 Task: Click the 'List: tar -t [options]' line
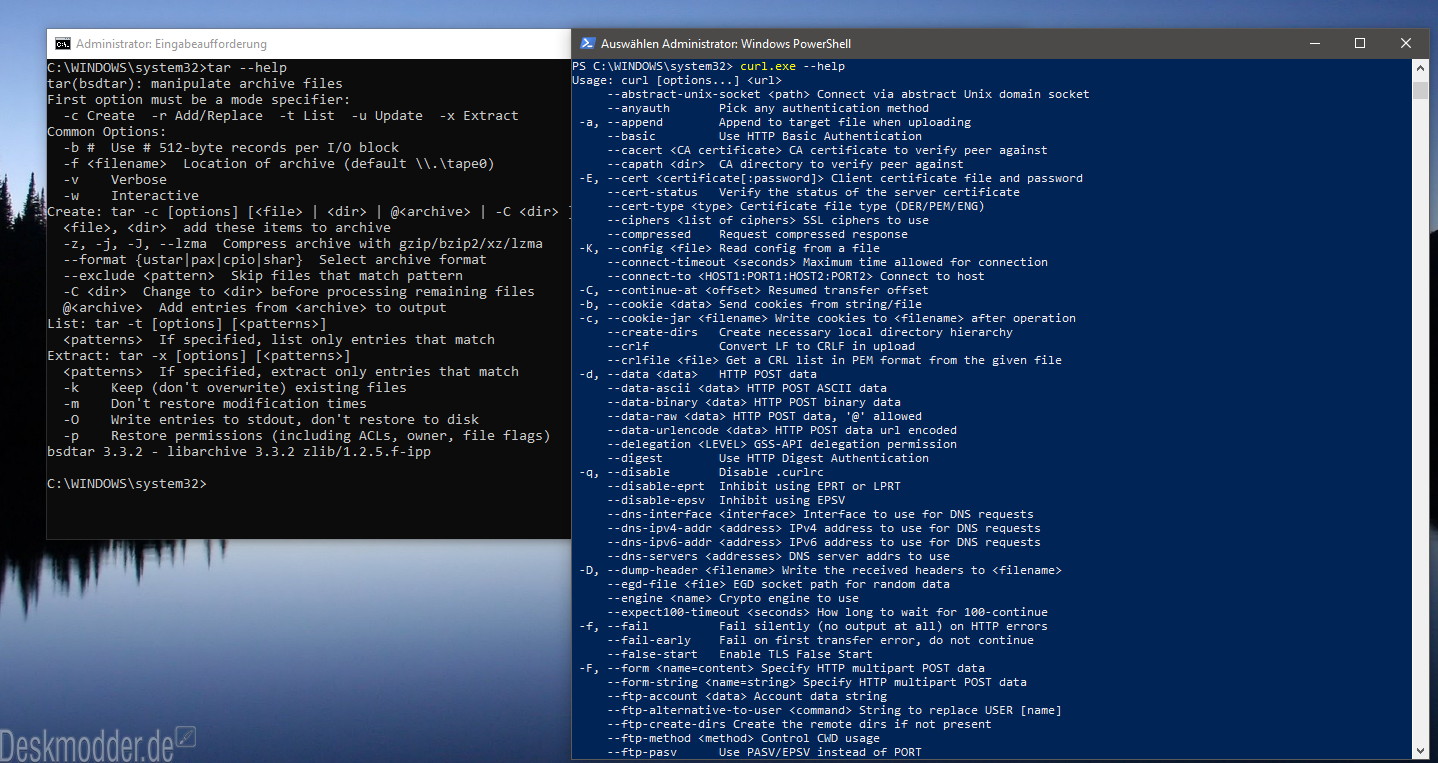click(187, 323)
